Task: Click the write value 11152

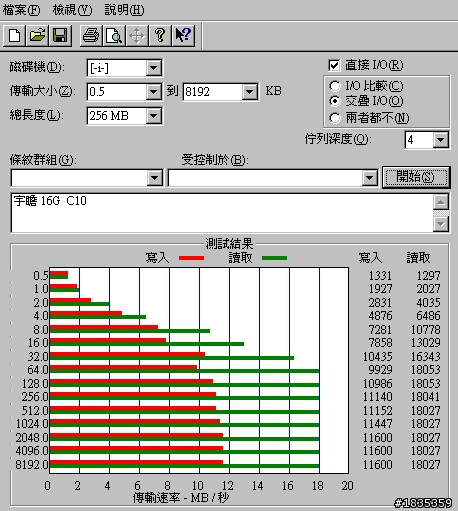Action: [x=377, y=411]
